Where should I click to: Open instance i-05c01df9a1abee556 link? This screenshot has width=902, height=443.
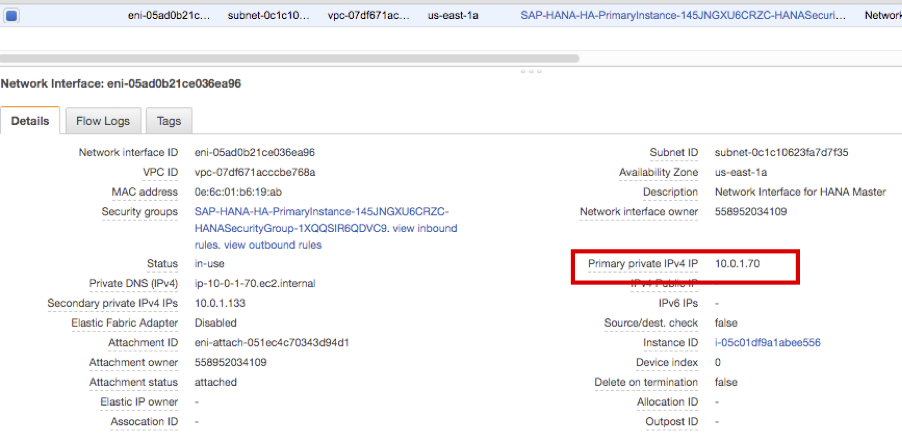767,342
